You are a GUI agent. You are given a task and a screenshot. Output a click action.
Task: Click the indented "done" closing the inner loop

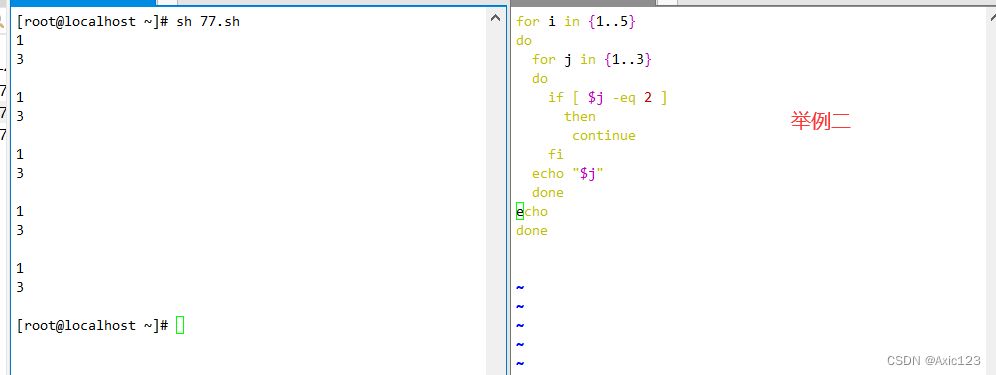[x=548, y=193]
